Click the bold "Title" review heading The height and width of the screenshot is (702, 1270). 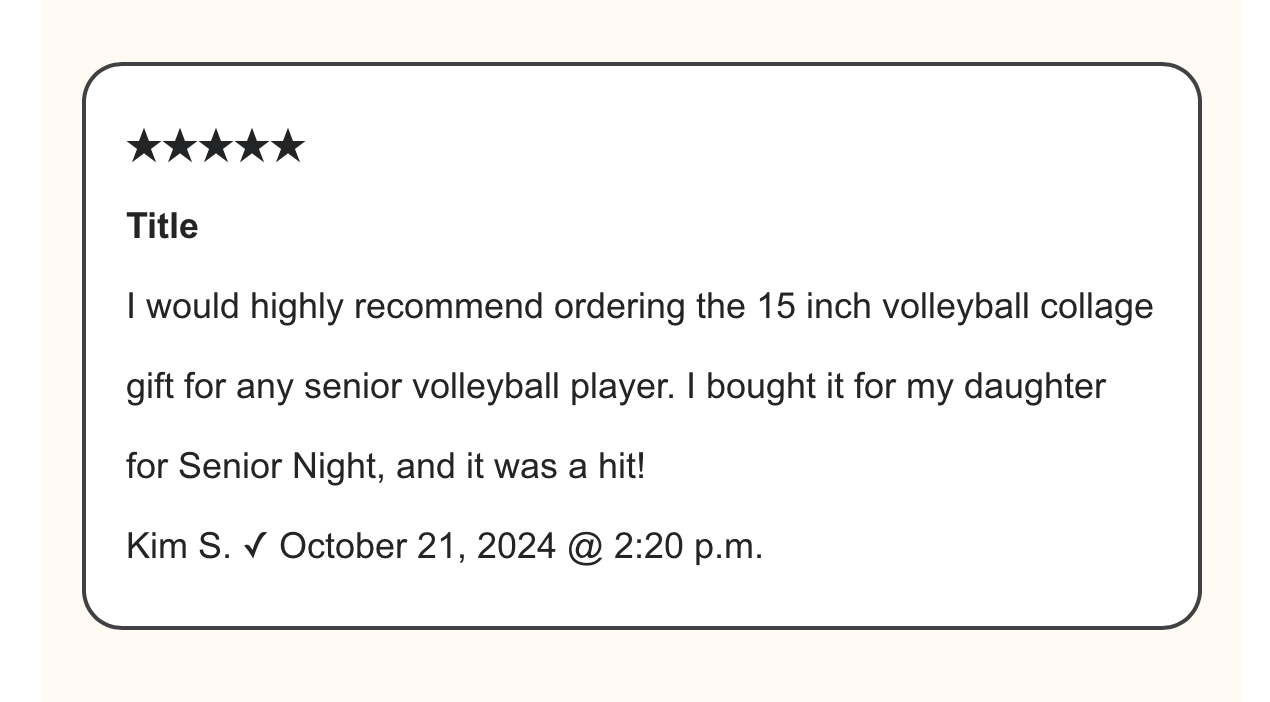pyautogui.click(x=162, y=227)
